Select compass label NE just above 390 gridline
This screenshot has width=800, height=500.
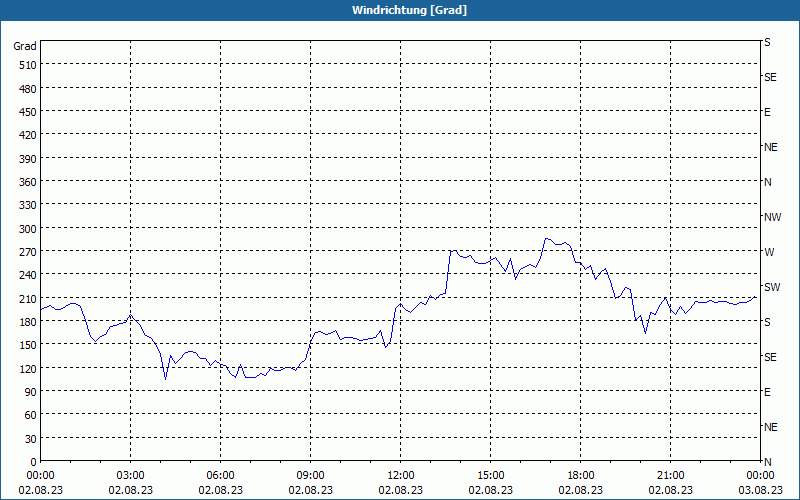pos(770,147)
